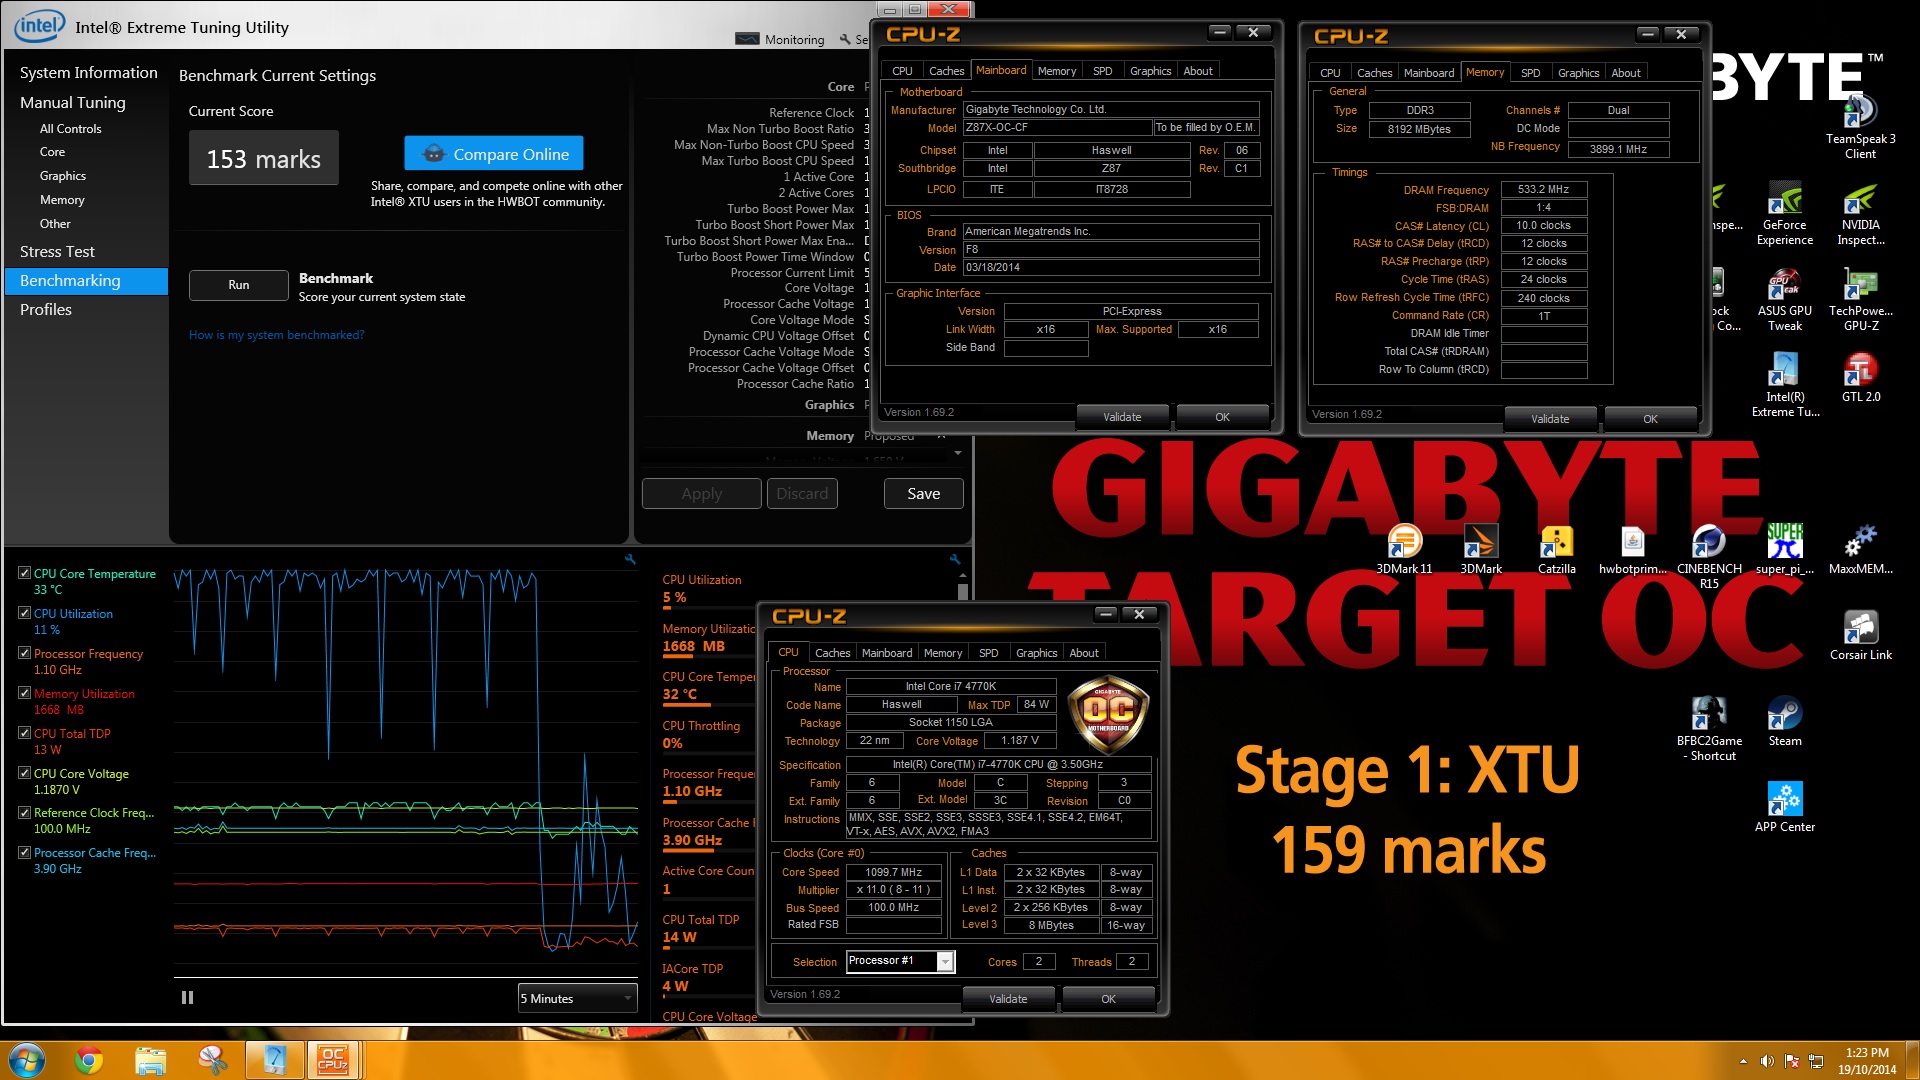Screen dimensions: 1920x1080
Task: Launch 3DMark 11 from the desktop
Action: (x=1404, y=550)
